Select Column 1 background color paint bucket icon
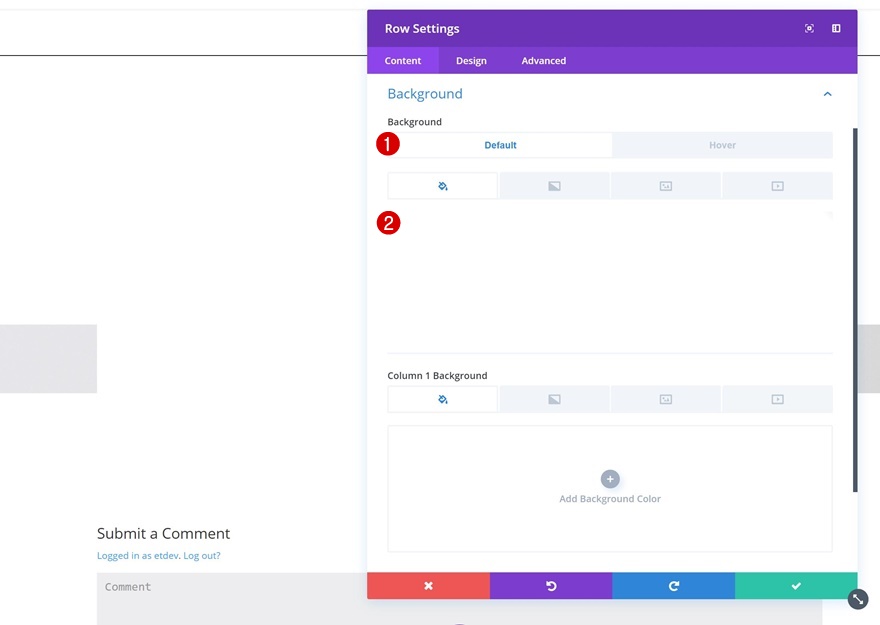Image resolution: width=880 pixels, height=625 pixels. [x=442, y=399]
